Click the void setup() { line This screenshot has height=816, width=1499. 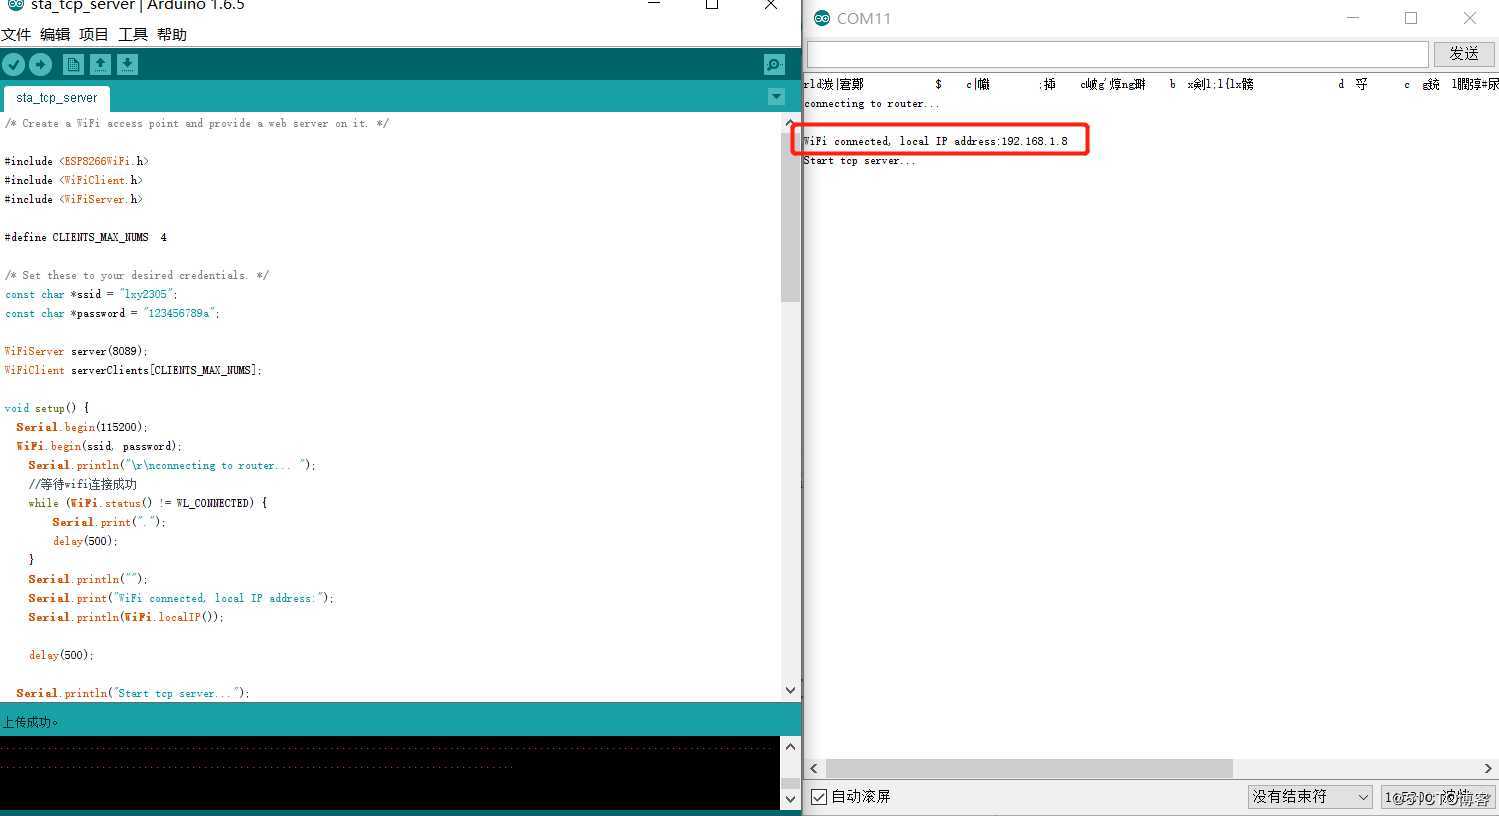[47, 408]
